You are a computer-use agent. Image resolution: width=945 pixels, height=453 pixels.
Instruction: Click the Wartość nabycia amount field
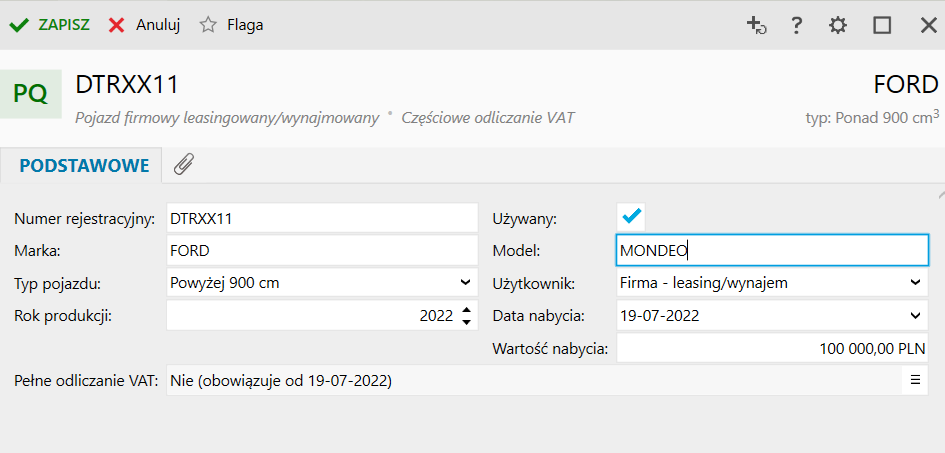[x=772, y=348]
